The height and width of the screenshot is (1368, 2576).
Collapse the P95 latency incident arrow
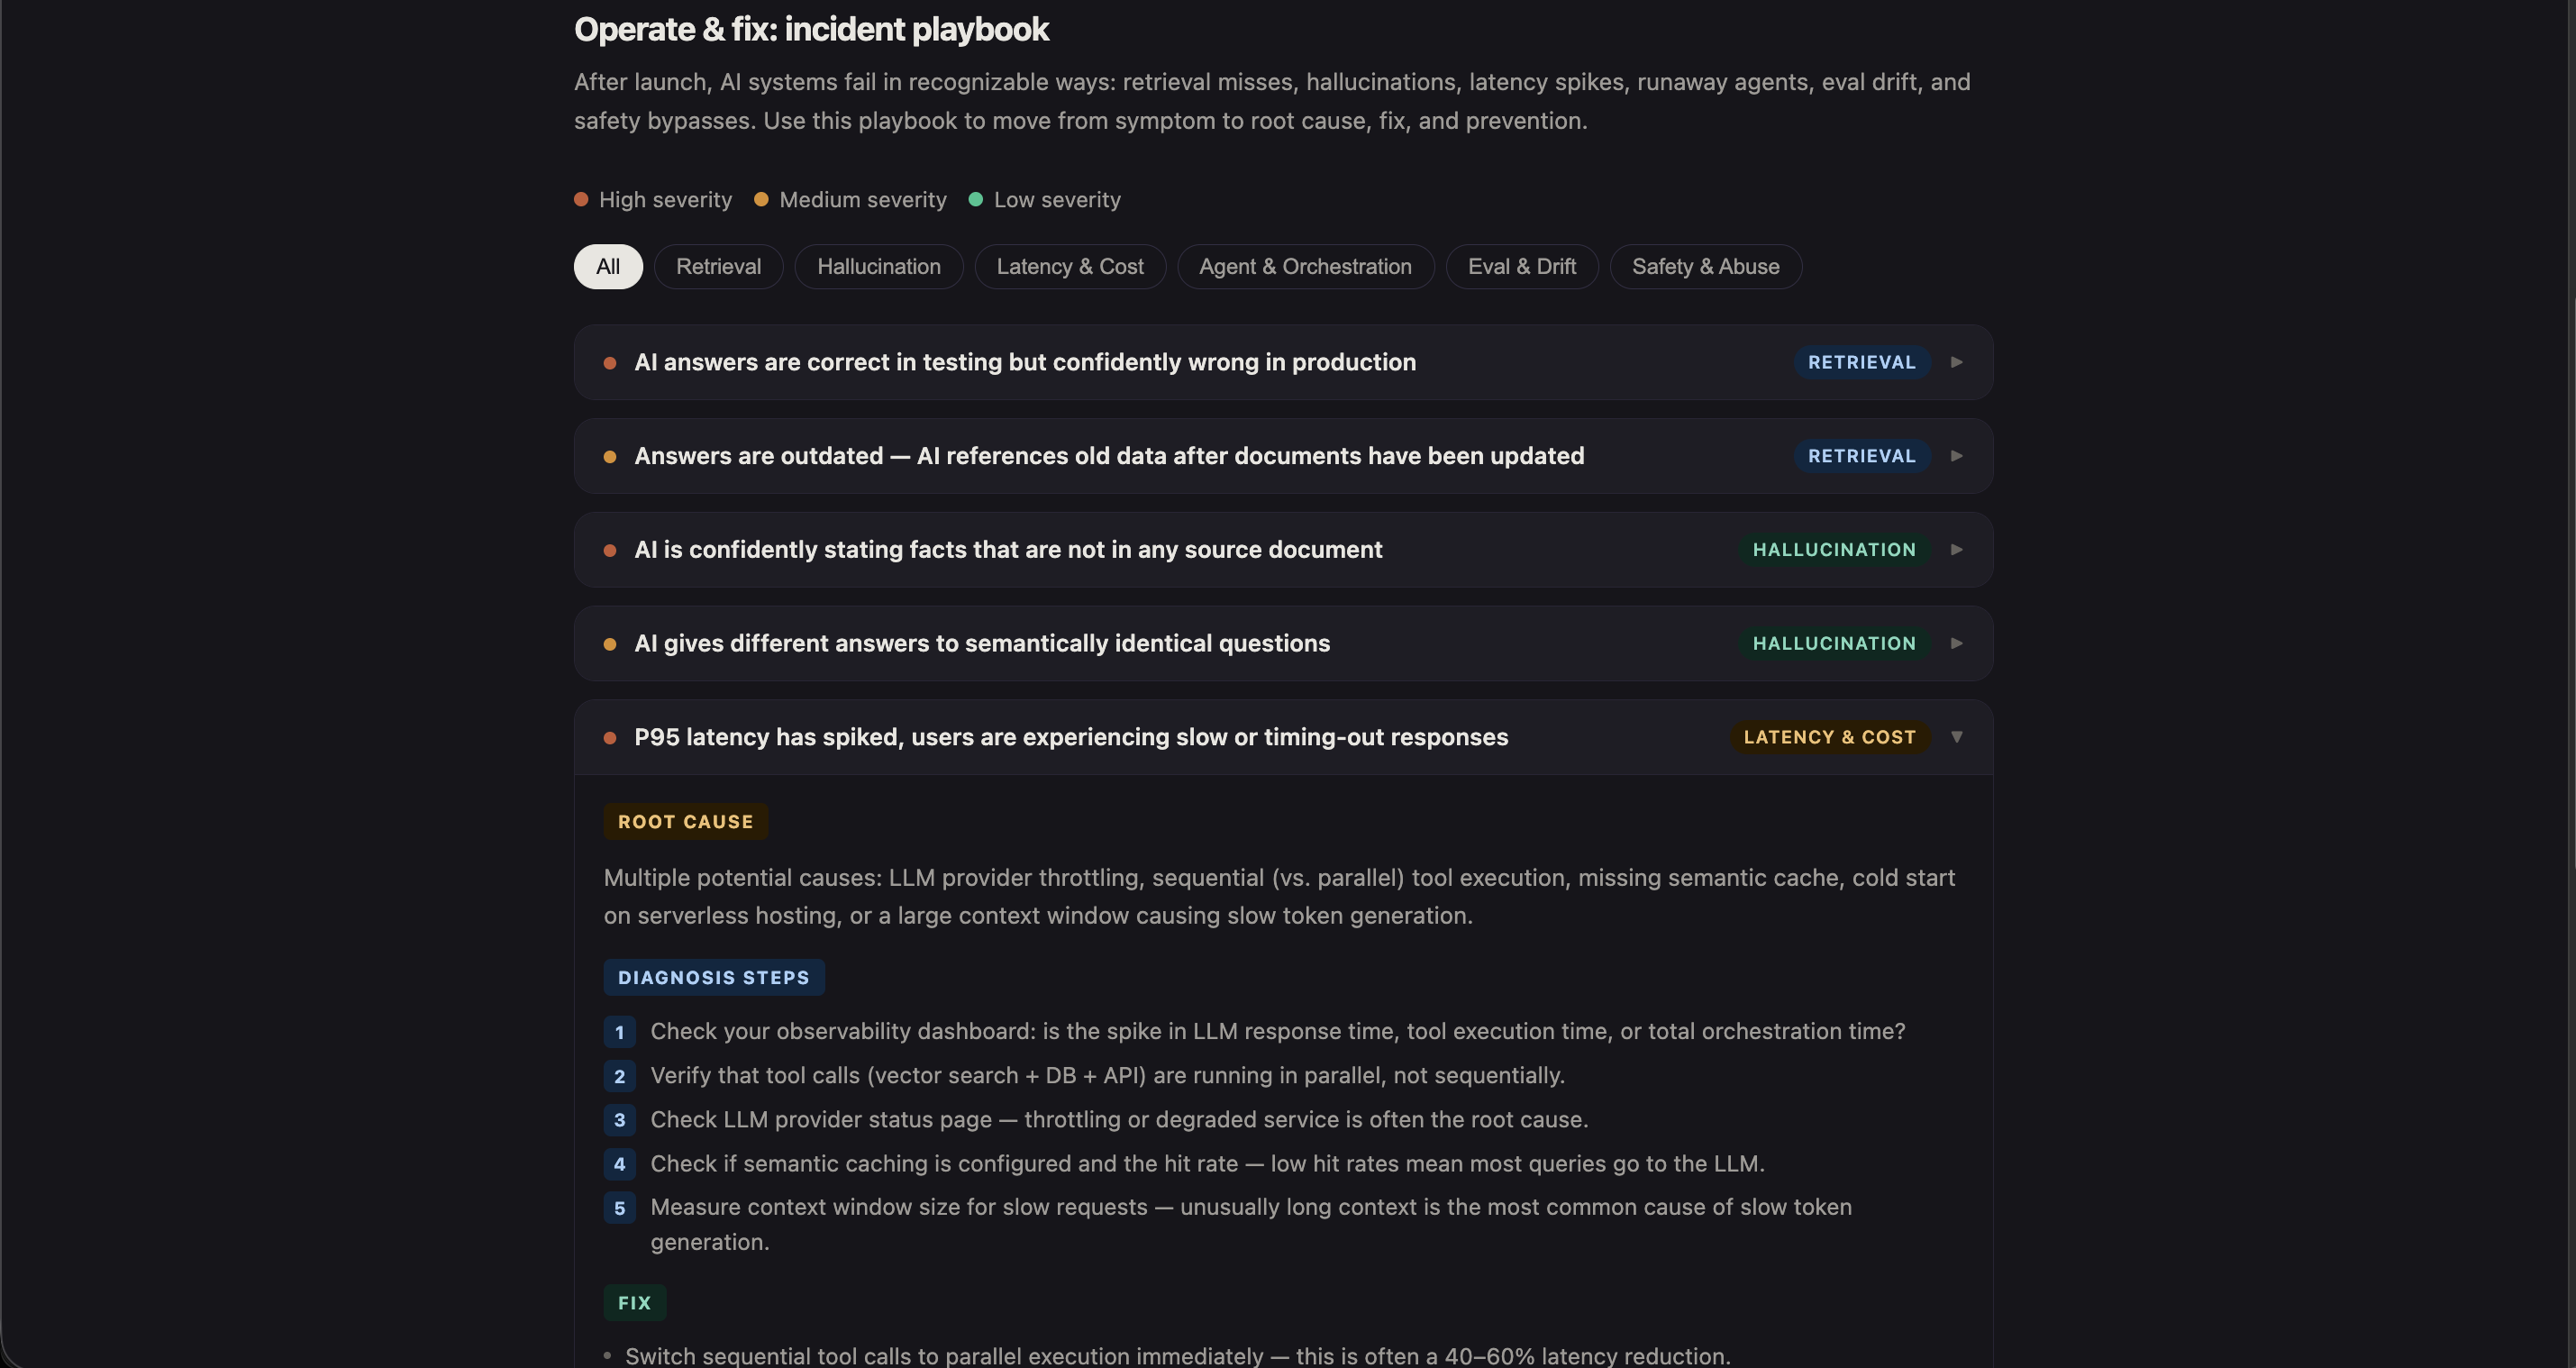pos(1957,737)
